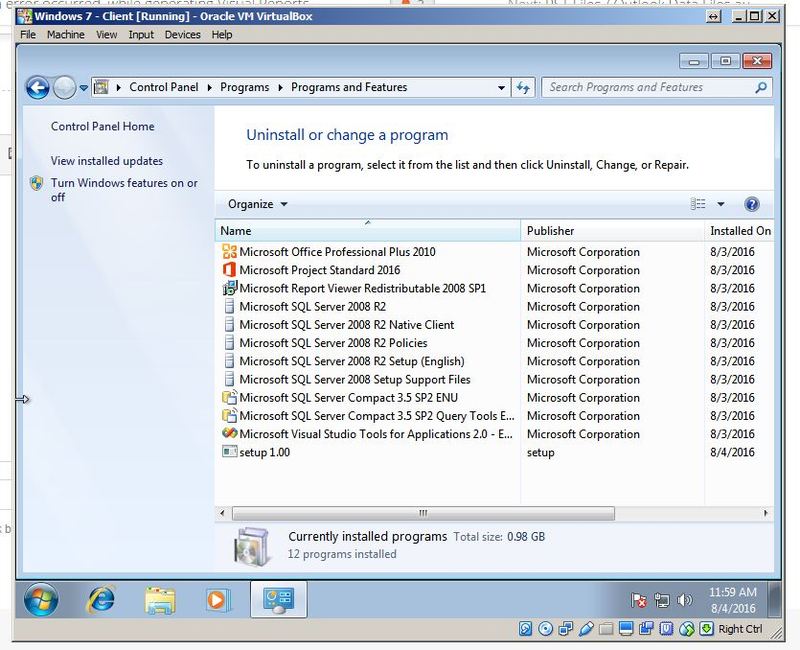This screenshot has height=650, width=800.
Task: Click the Forward navigation arrow button
Action: click(64, 88)
